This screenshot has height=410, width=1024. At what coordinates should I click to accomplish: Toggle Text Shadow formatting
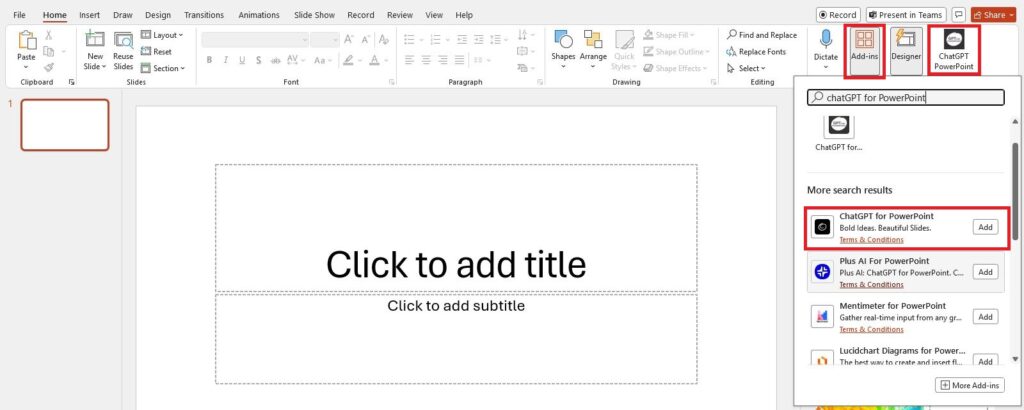click(x=259, y=60)
